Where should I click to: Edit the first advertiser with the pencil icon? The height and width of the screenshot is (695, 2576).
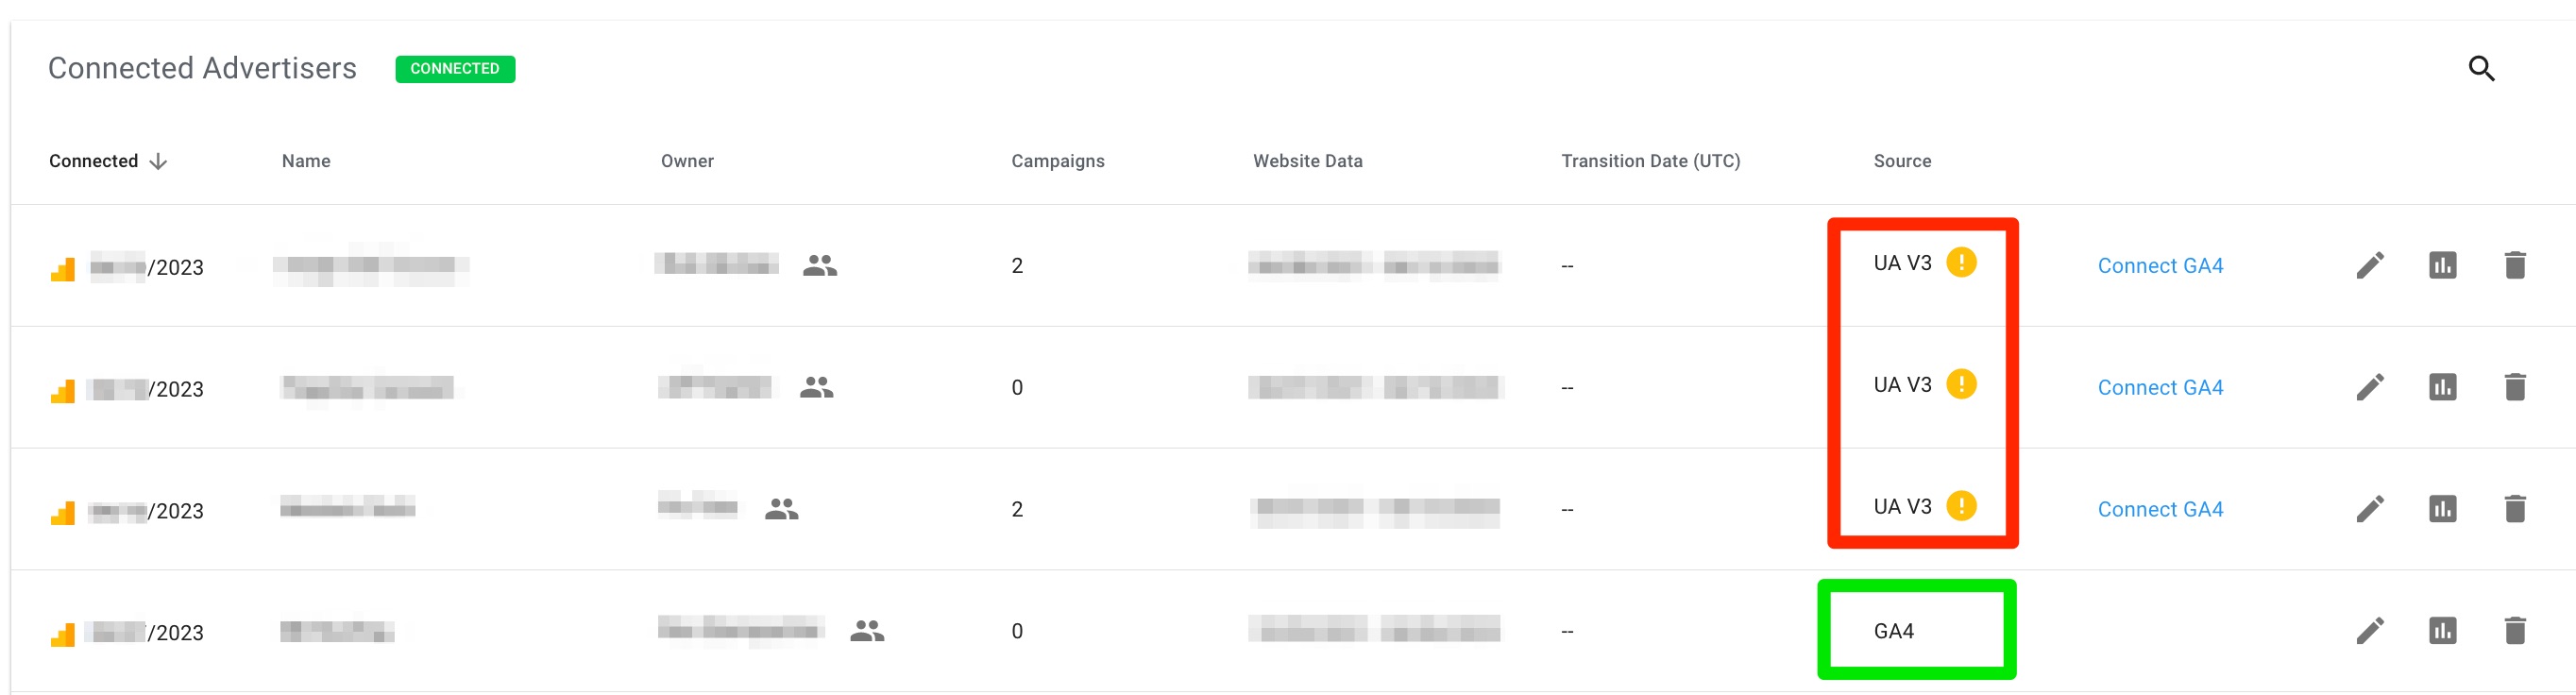pyautogui.click(x=2369, y=265)
